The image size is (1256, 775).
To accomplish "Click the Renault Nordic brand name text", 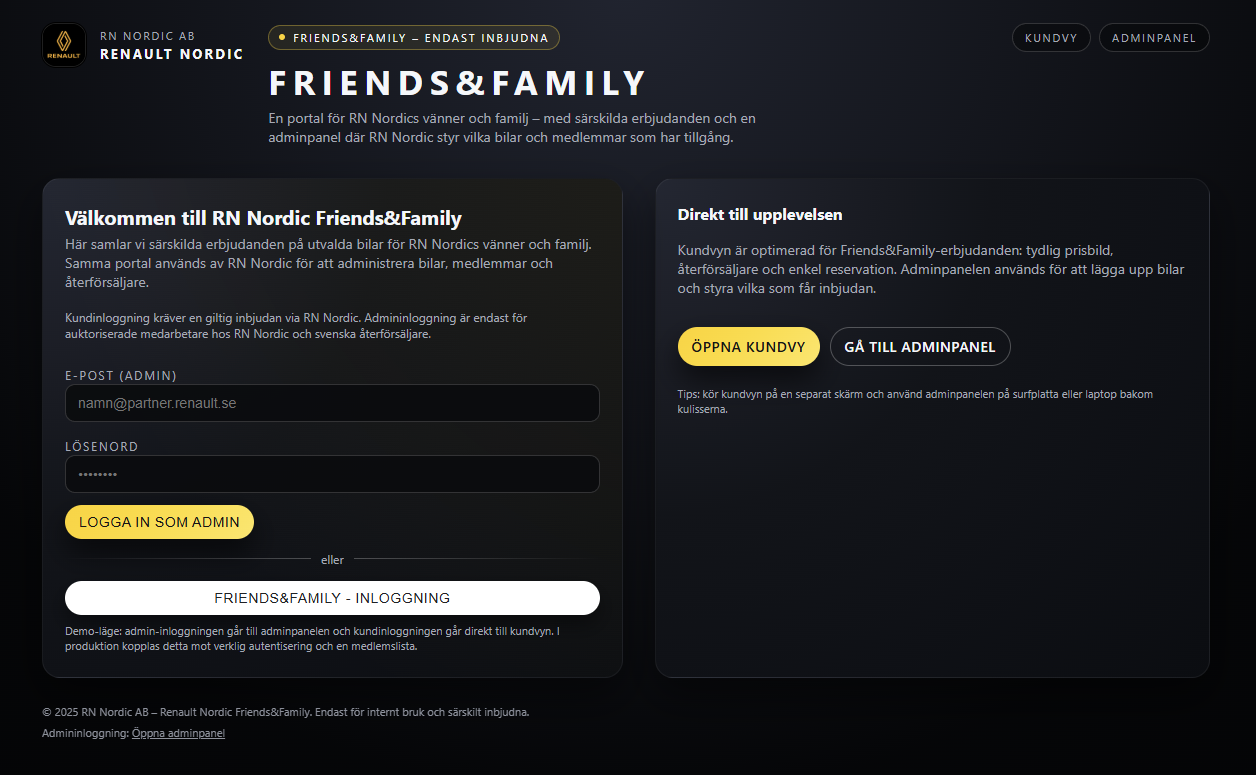I will [171, 54].
